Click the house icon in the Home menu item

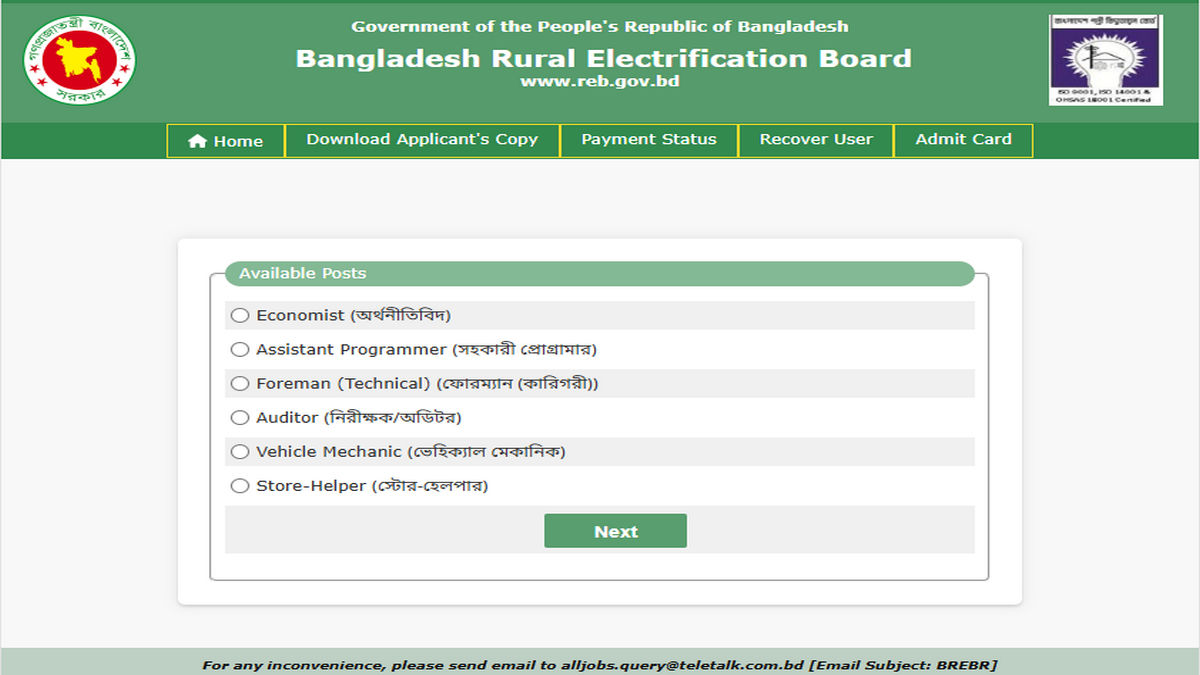click(x=197, y=141)
